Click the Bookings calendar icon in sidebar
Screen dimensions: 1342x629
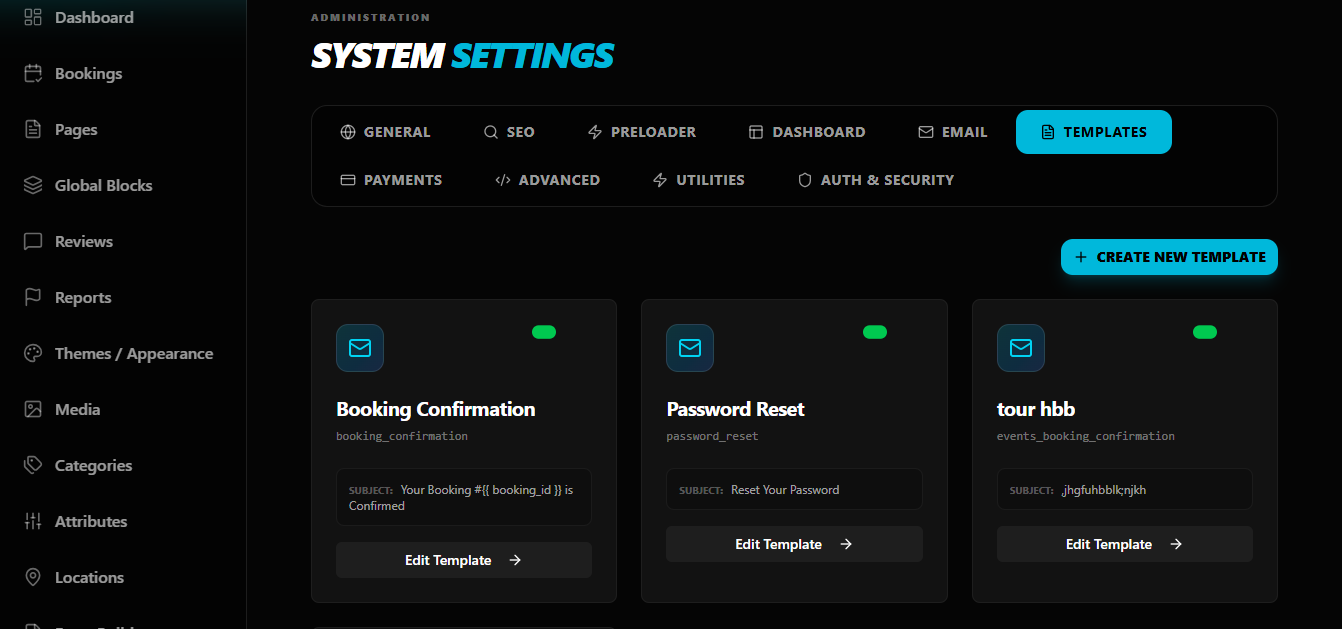click(33, 73)
